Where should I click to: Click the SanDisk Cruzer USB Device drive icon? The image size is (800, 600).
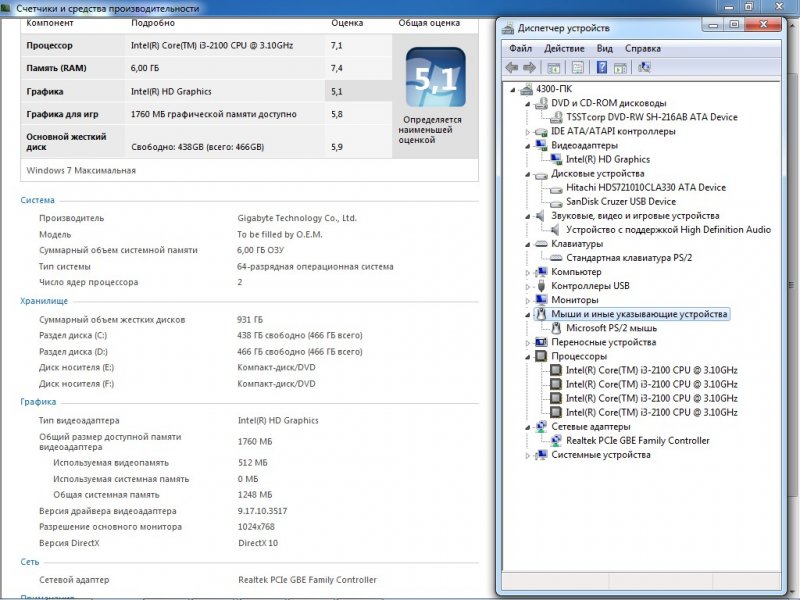coord(556,201)
